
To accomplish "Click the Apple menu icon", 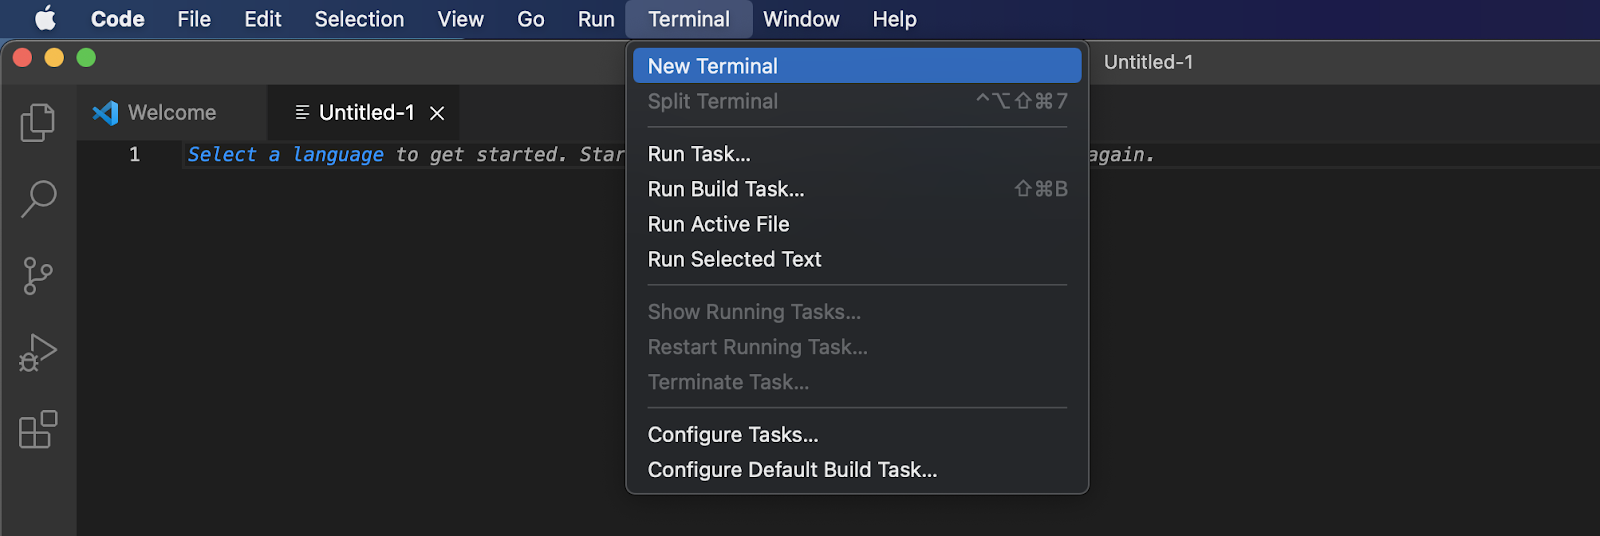I will pyautogui.click(x=46, y=19).
